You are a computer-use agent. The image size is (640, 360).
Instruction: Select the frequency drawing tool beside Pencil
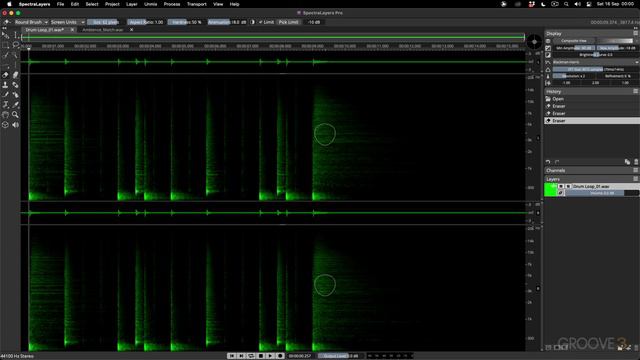pos(15,95)
